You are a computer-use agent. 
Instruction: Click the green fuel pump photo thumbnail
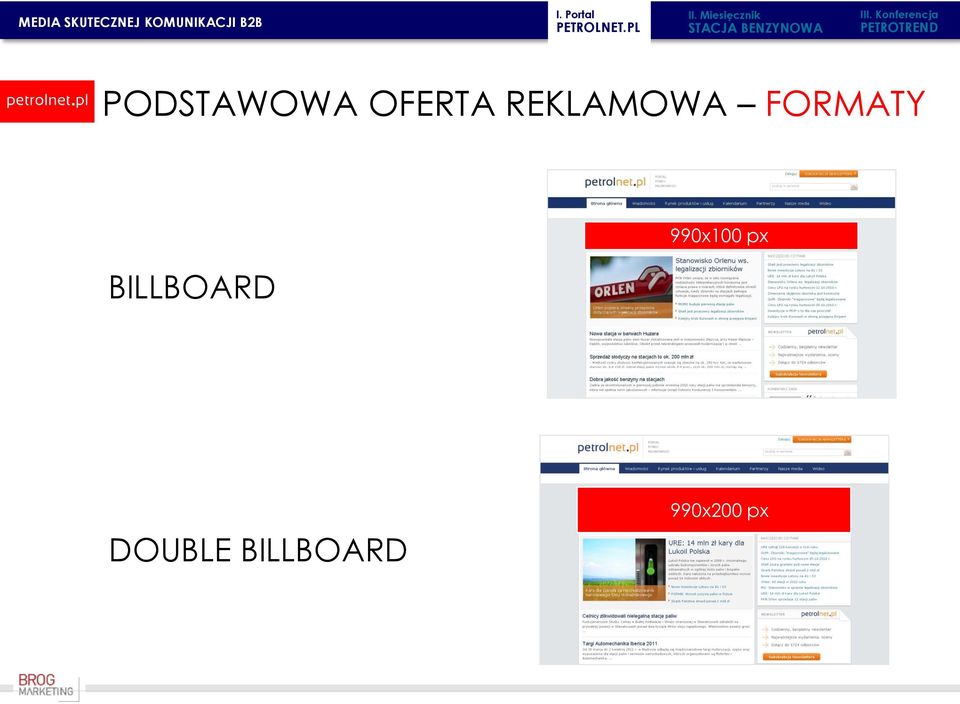pos(624,569)
